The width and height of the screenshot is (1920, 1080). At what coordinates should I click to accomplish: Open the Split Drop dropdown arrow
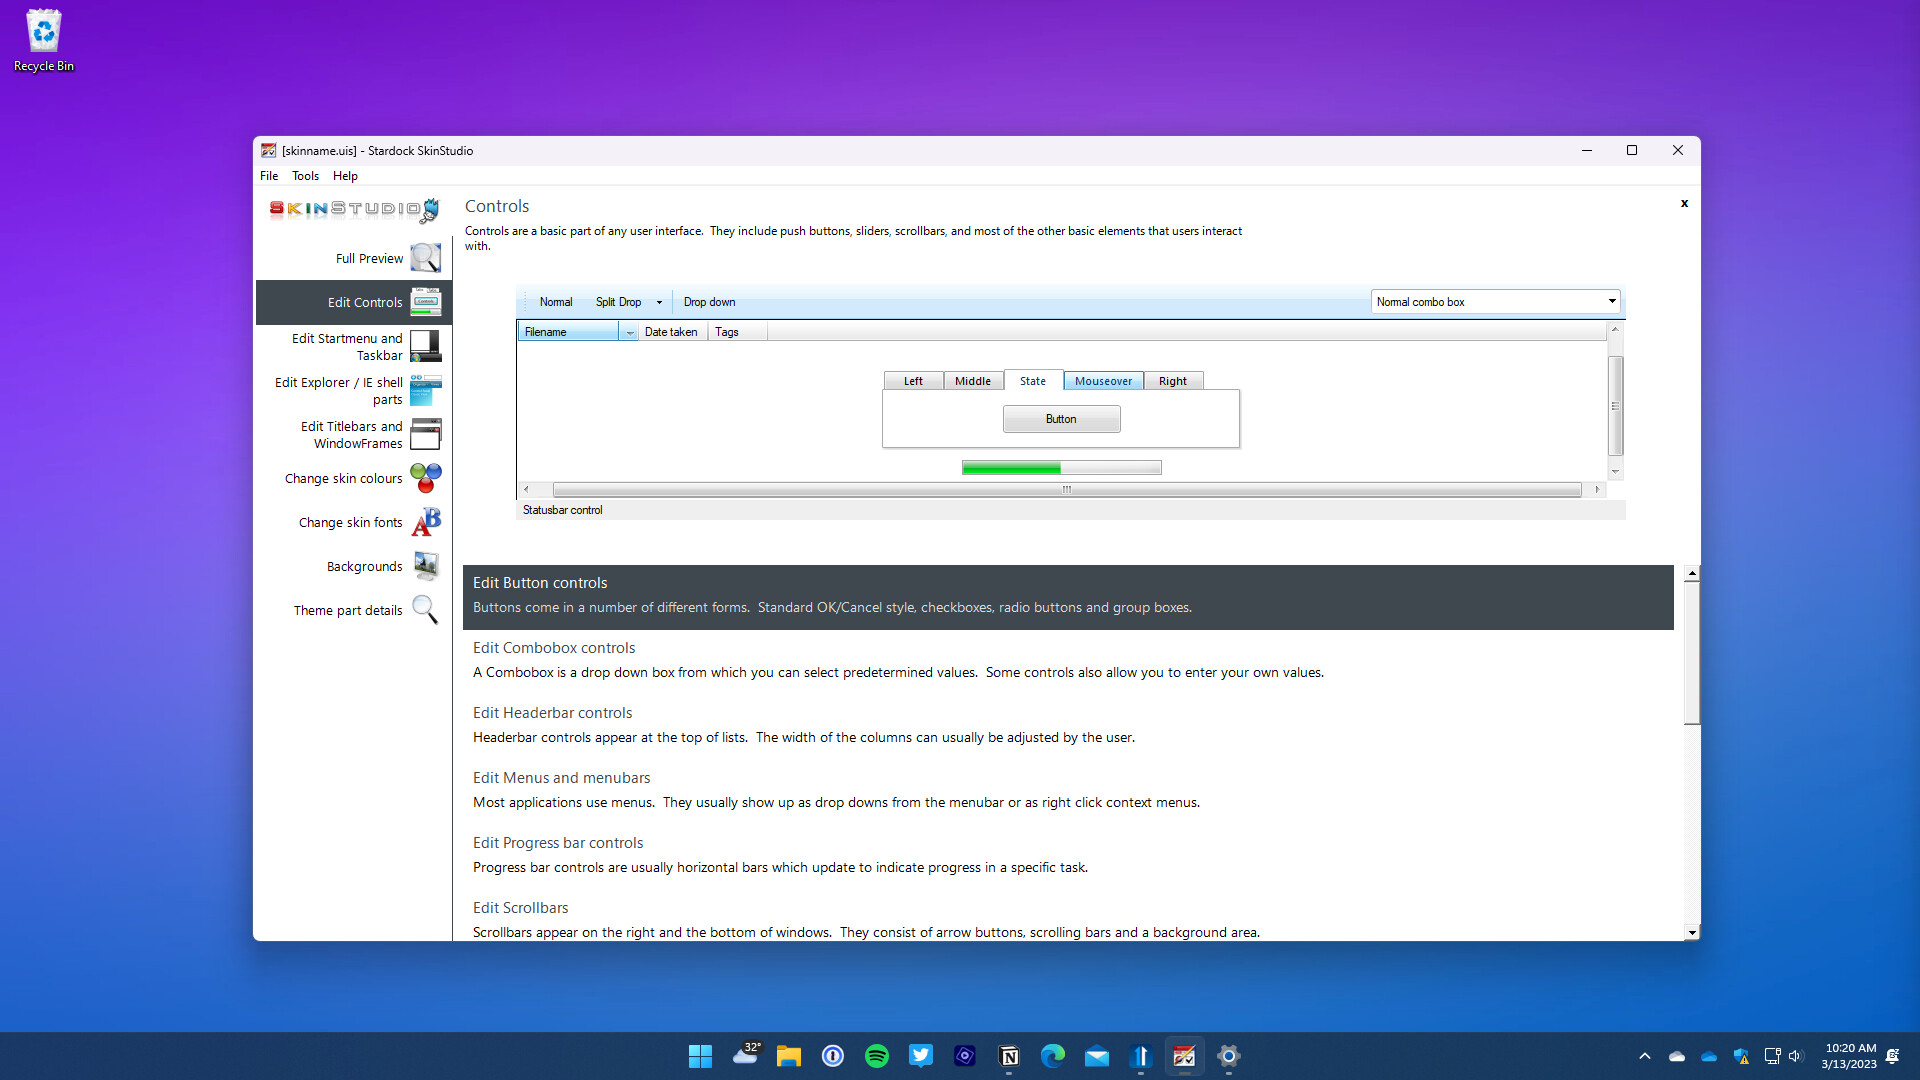[x=659, y=301]
